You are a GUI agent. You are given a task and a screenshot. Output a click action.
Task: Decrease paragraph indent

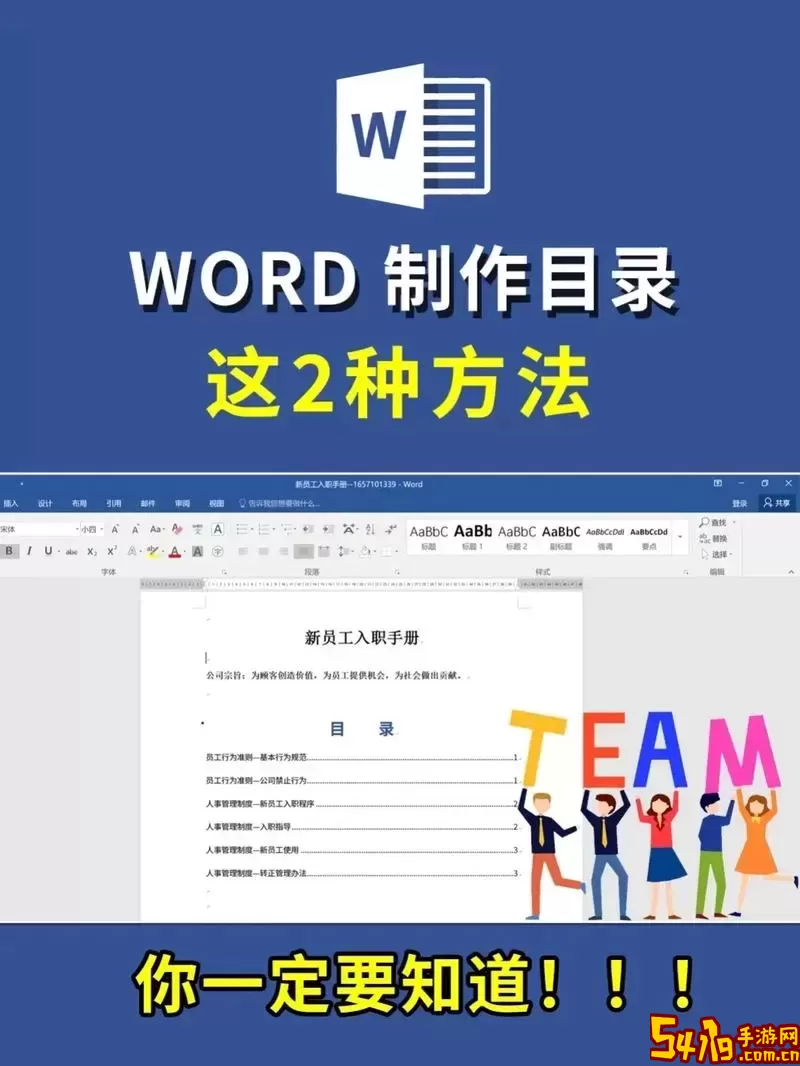pyautogui.click(x=308, y=530)
